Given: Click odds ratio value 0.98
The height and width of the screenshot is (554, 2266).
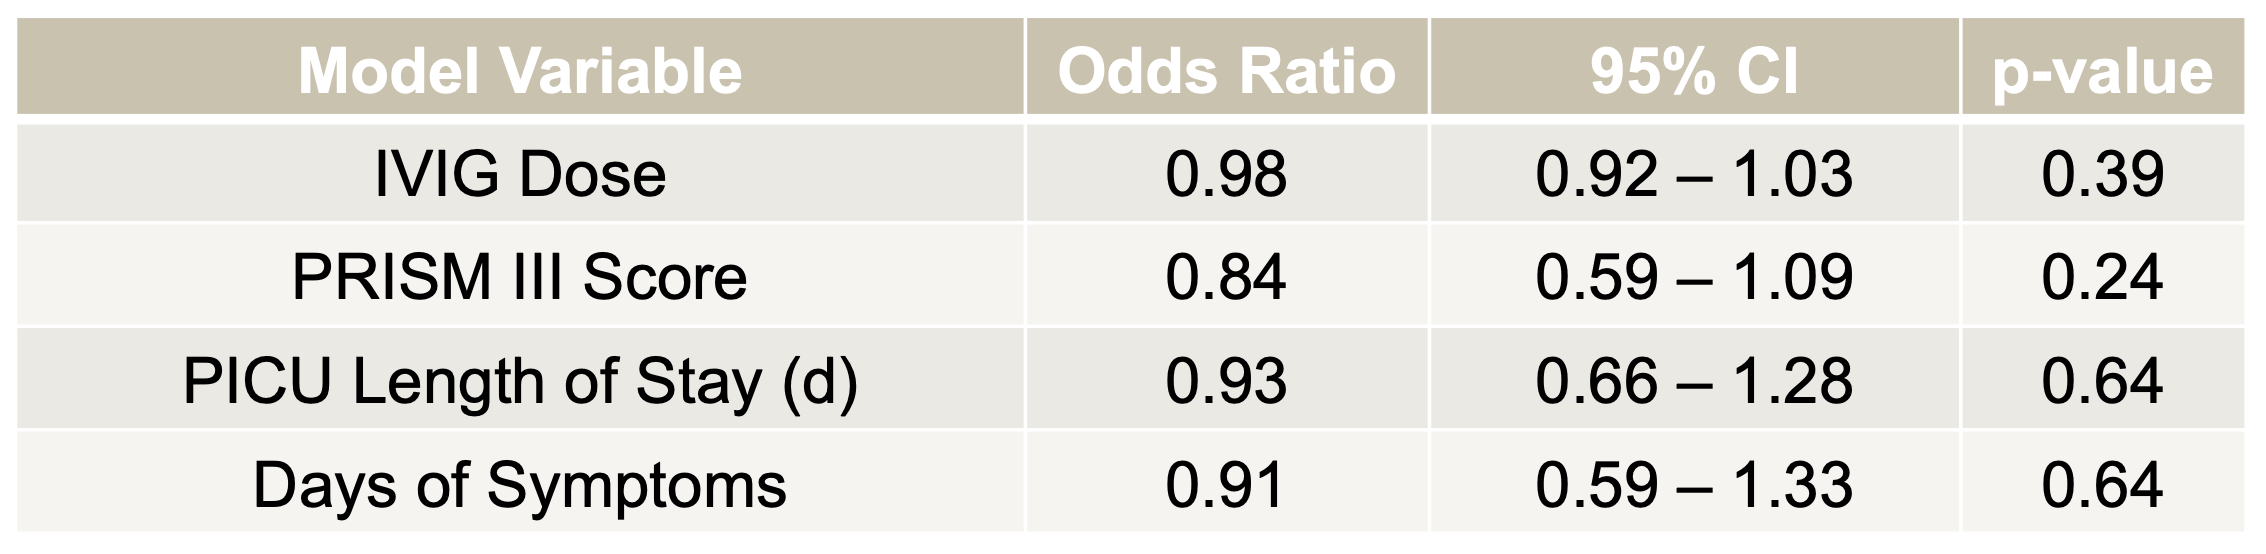Looking at the screenshot, I should point(1227,173).
